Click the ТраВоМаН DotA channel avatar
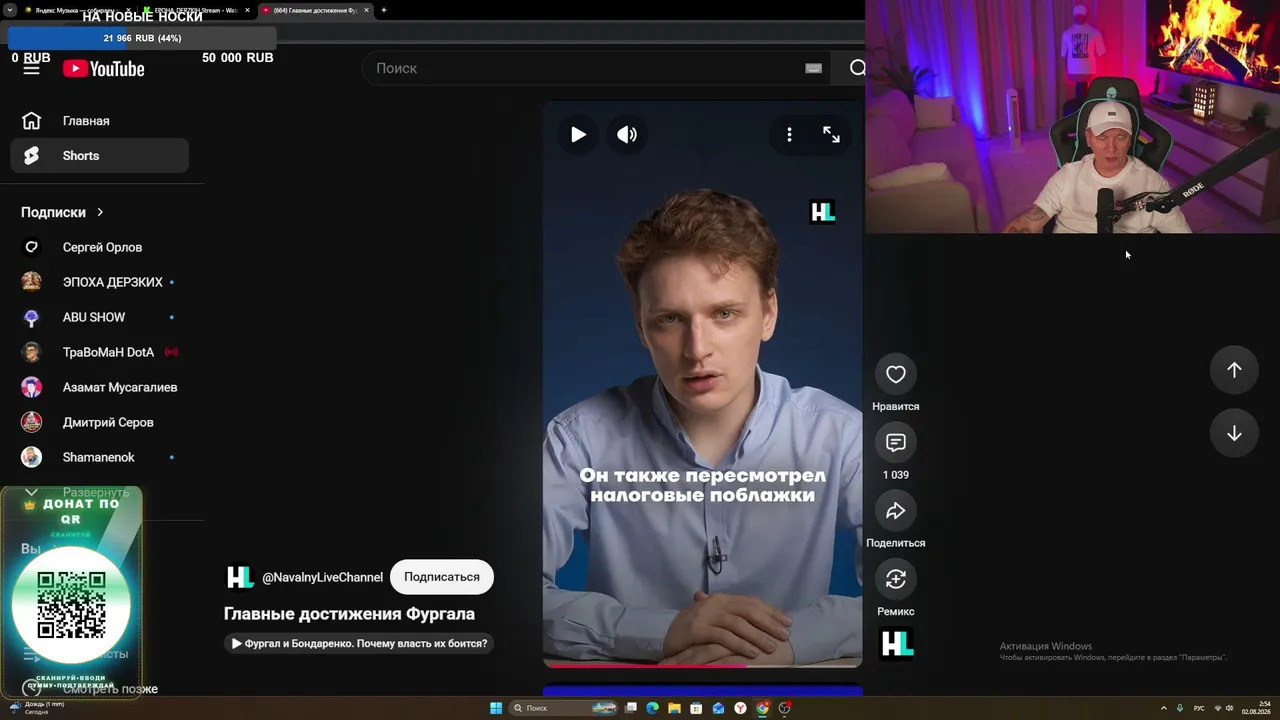This screenshot has width=1280, height=720. point(32,352)
